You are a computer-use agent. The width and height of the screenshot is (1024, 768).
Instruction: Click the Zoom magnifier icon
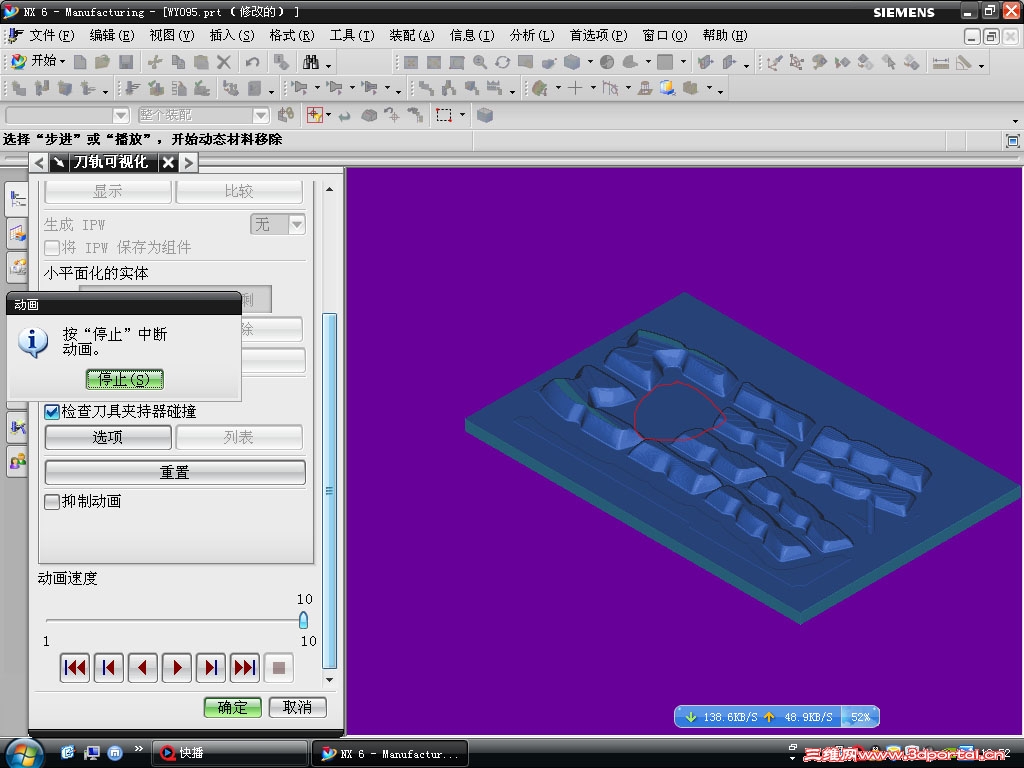click(480, 62)
